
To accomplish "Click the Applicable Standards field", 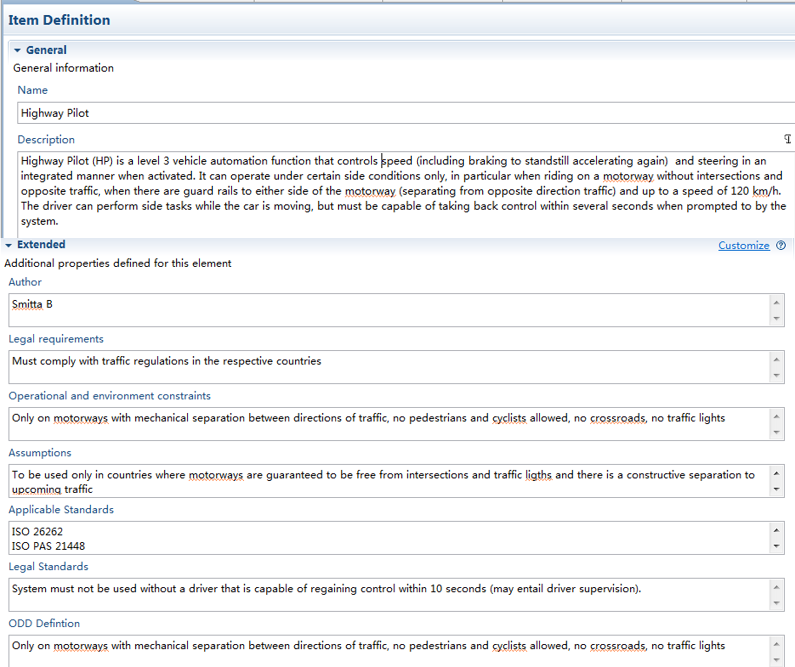I will [x=390, y=538].
